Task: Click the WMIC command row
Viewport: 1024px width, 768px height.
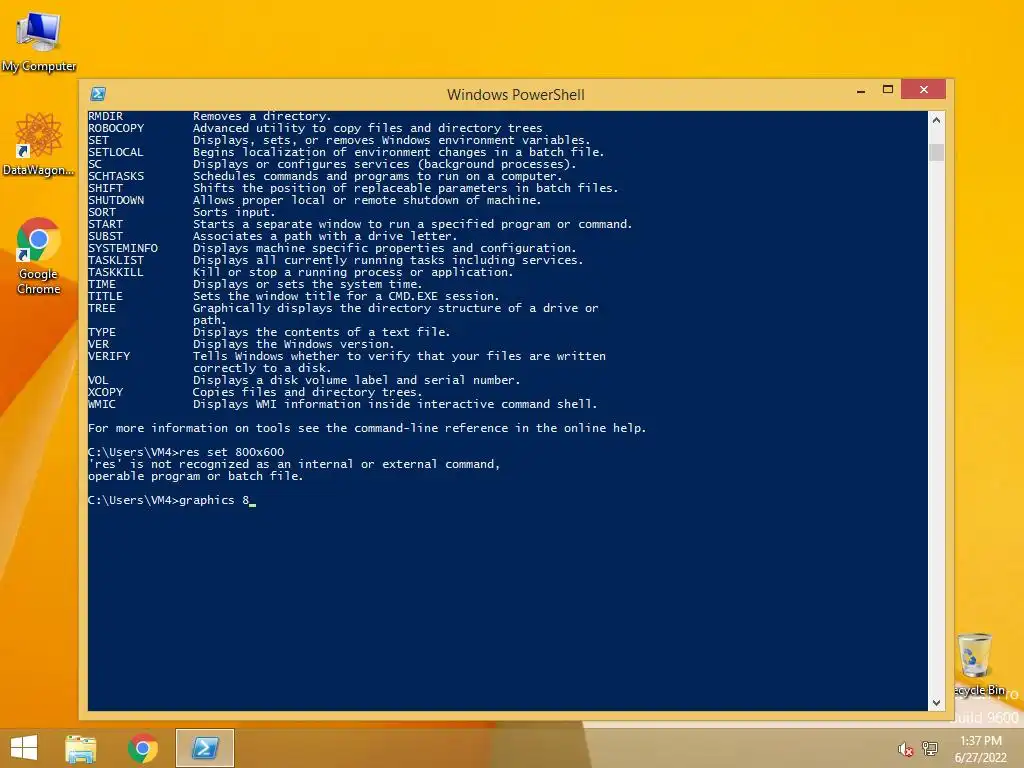Action: click(343, 404)
